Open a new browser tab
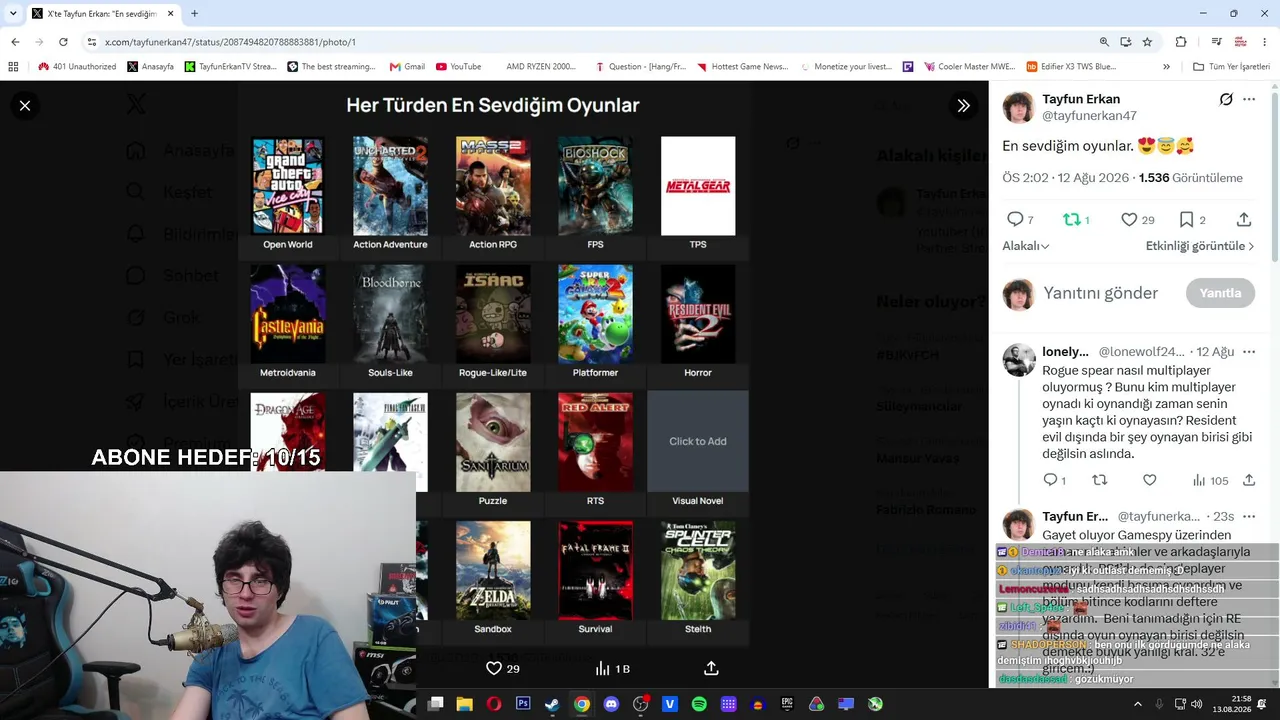The height and width of the screenshot is (720, 1280). tap(194, 14)
